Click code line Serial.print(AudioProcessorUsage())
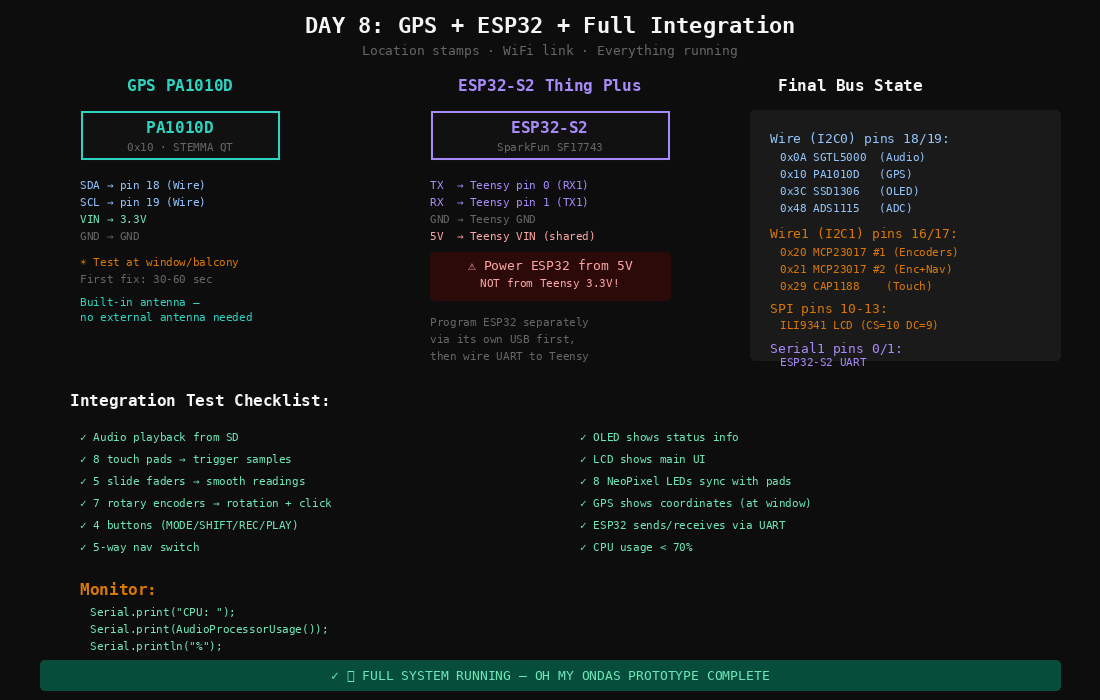This screenshot has height=700, width=1100. click(209, 629)
